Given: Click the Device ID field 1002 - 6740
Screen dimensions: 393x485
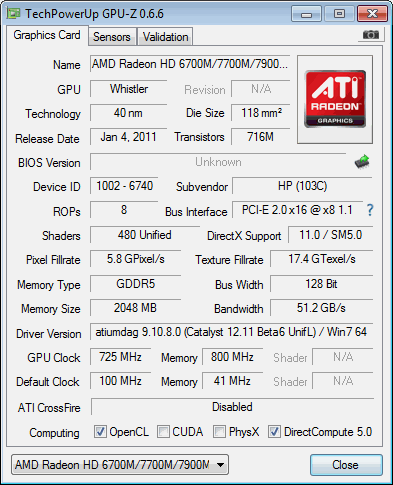Looking at the screenshot, I should [x=124, y=186].
